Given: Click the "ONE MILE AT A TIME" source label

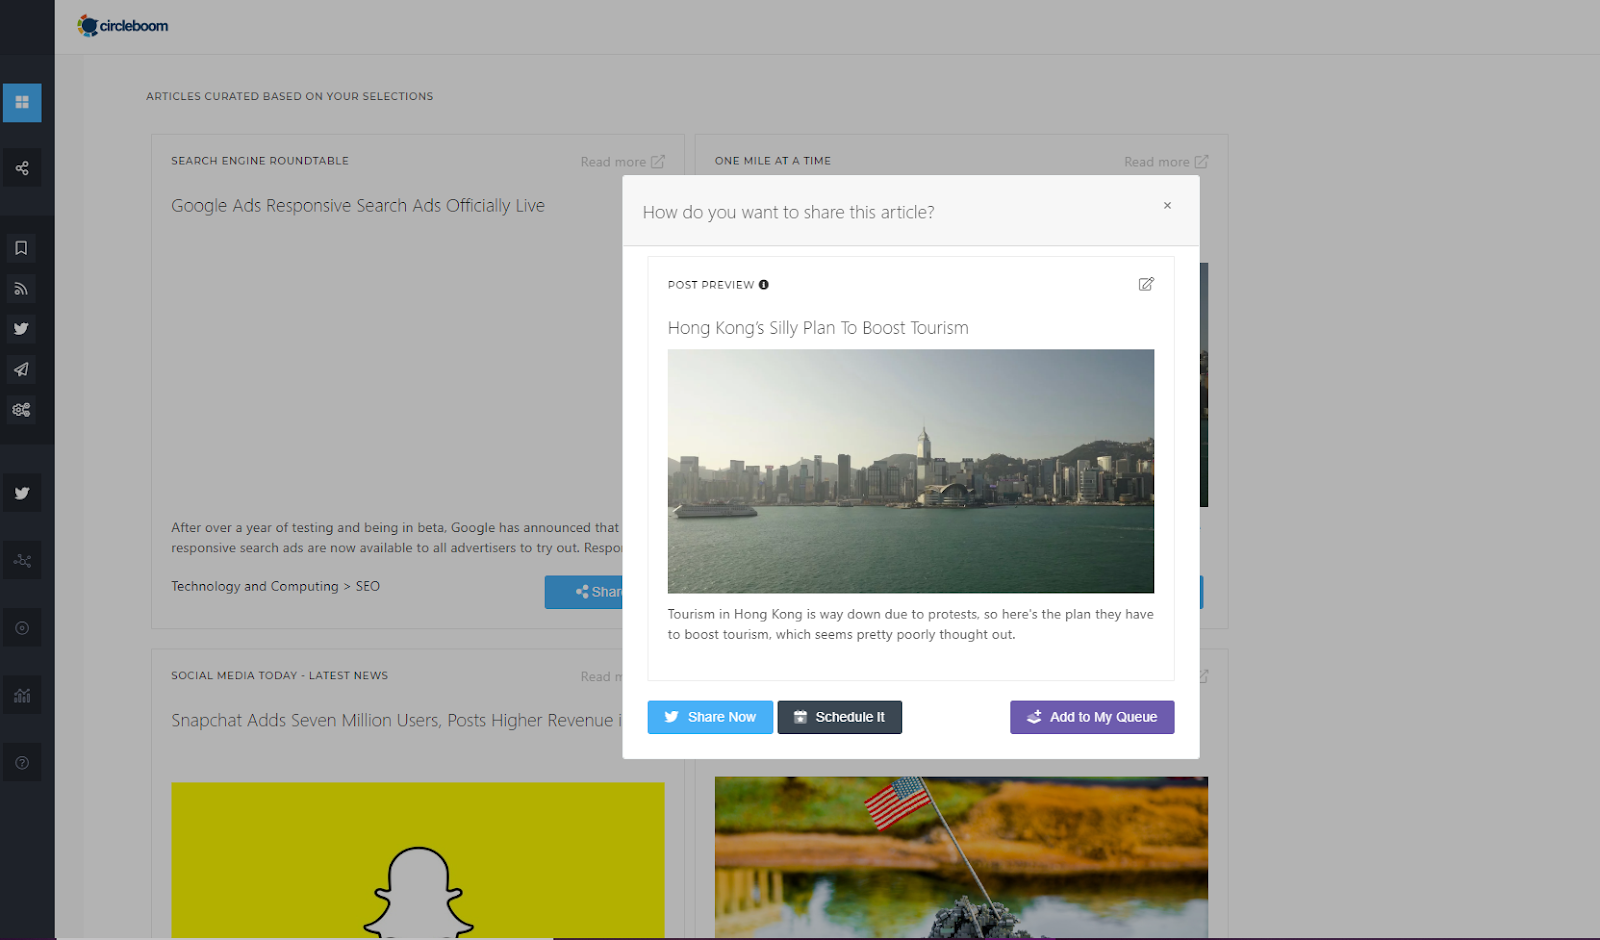Looking at the screenshot, I should pos(773,161).
